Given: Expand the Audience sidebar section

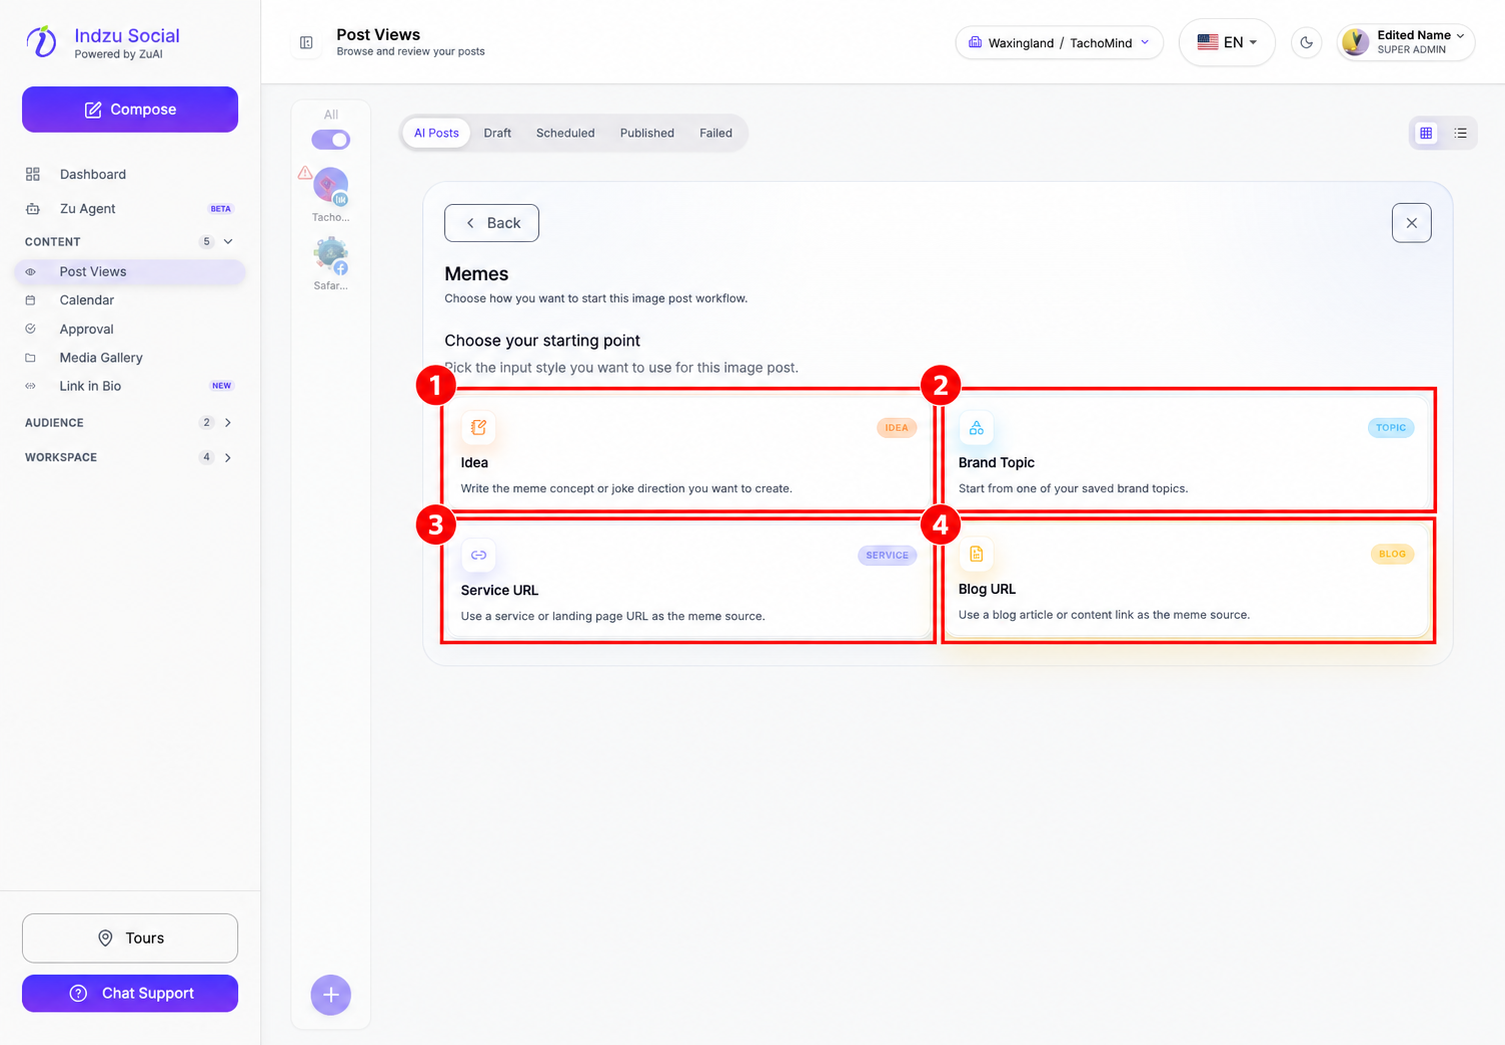Looking at the screenshot, I should click(x=130, y=423).
